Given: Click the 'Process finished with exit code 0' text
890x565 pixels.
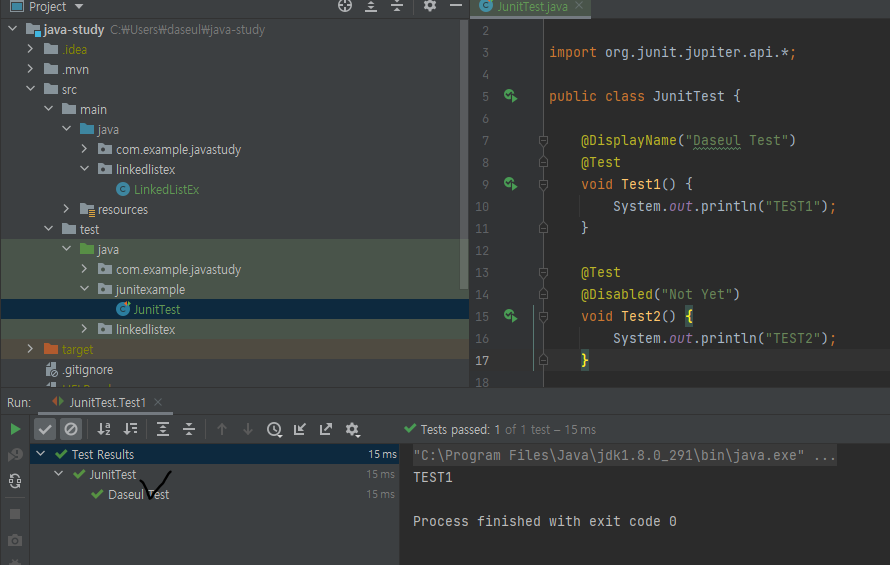Looking at the screenshot, I should [x=544, y=521].
